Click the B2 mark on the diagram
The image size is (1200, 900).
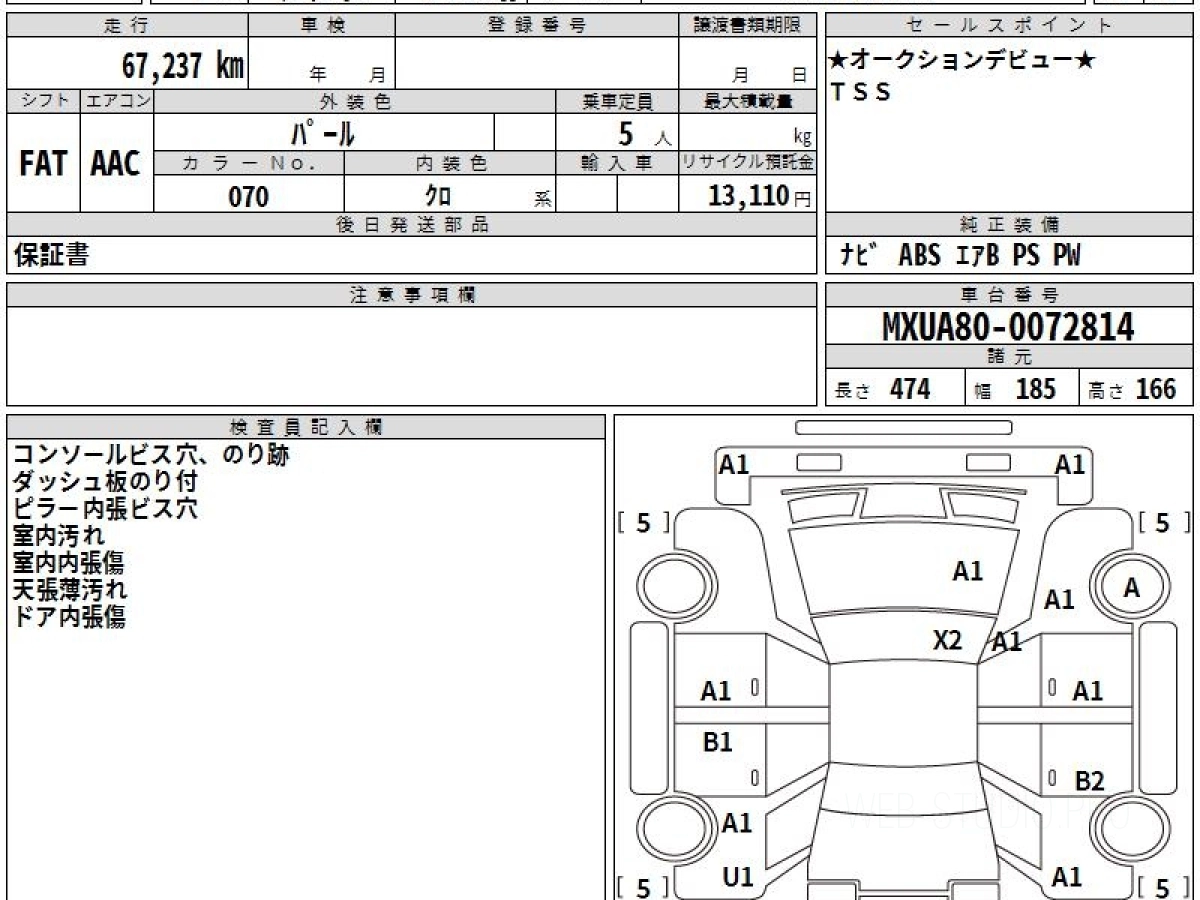tap(1089, 781)
